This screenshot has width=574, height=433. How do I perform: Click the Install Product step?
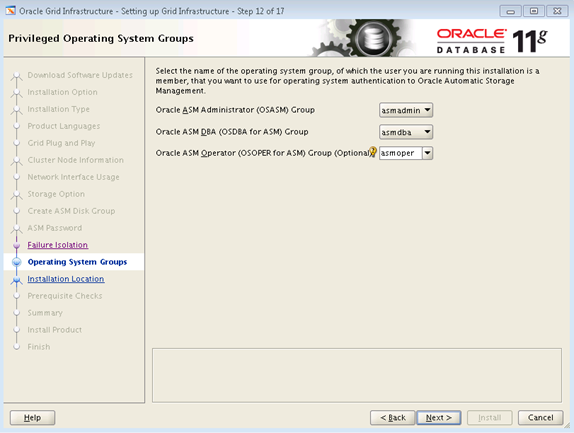(55, 330)
